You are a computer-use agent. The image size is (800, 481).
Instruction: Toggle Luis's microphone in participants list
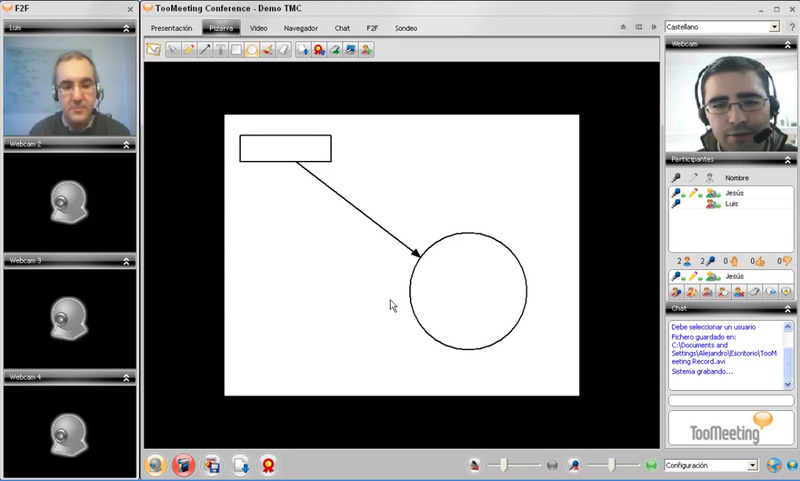click(677, 204)
